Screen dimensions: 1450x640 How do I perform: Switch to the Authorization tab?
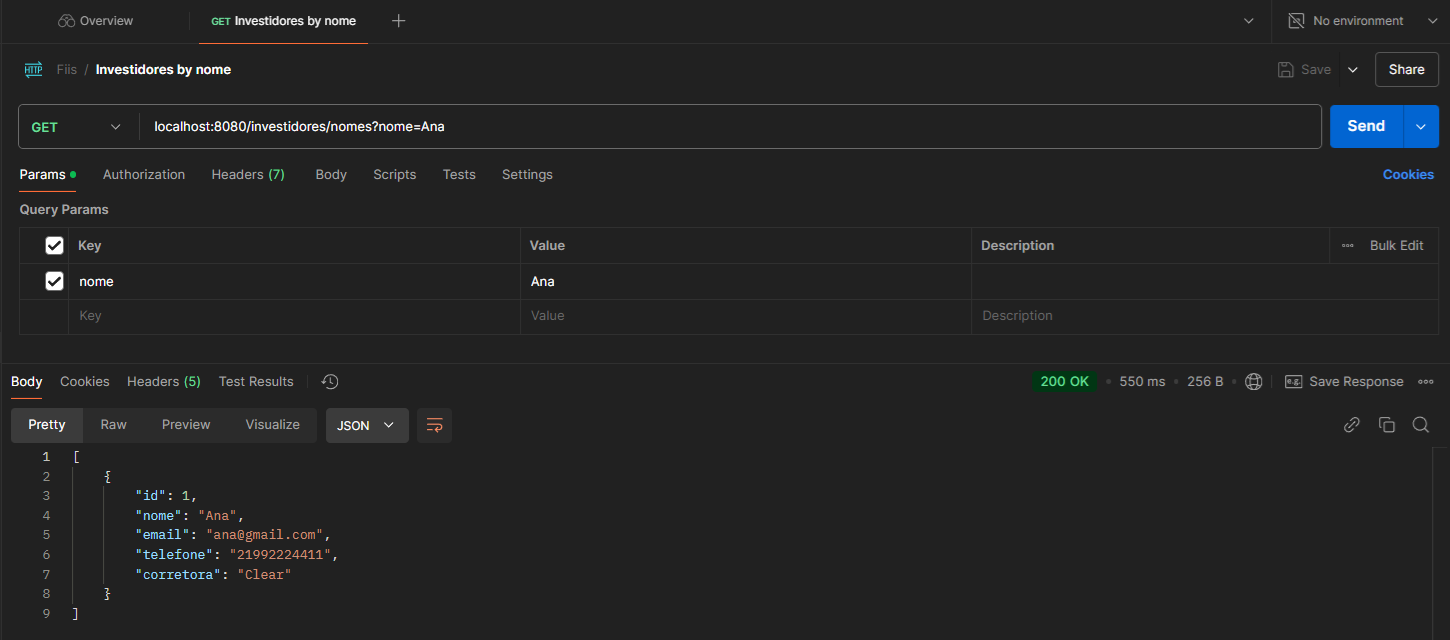pos(144,174)
